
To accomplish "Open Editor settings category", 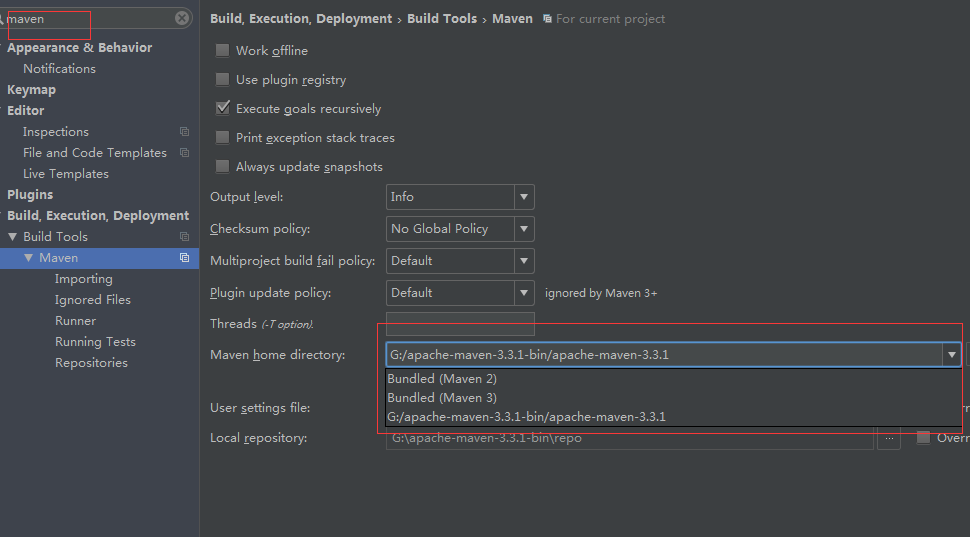I will click(25, 111).
